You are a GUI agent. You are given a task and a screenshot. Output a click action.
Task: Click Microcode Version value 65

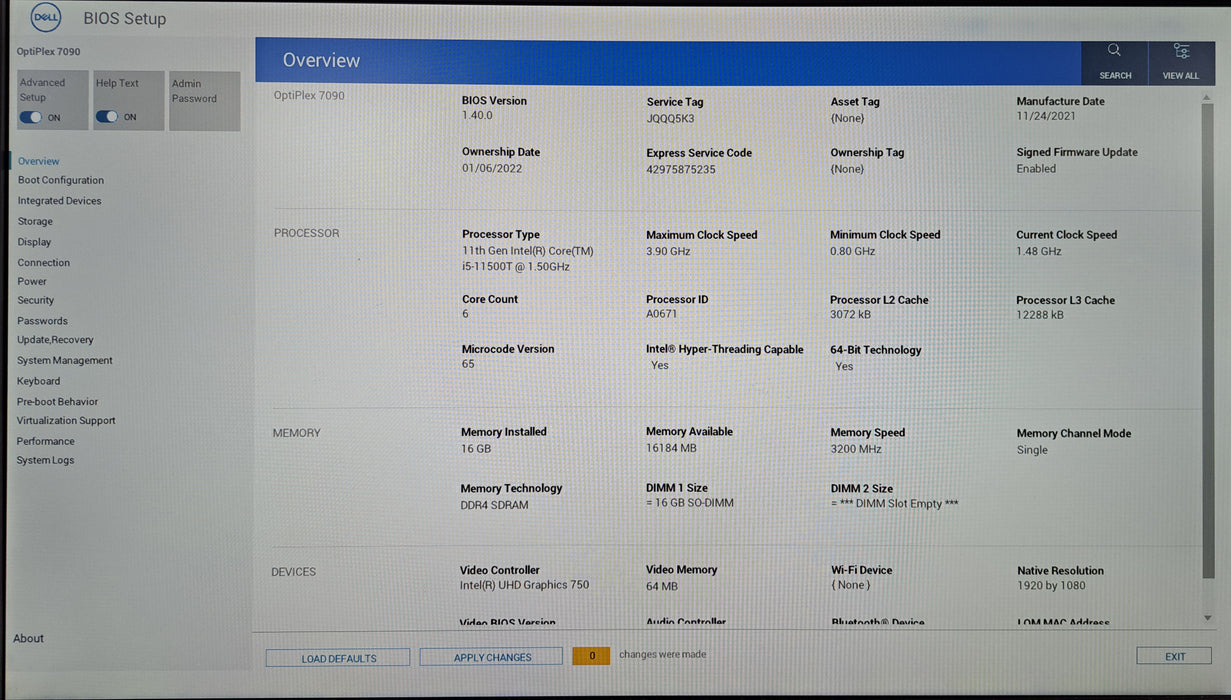[x=468, y=364]
